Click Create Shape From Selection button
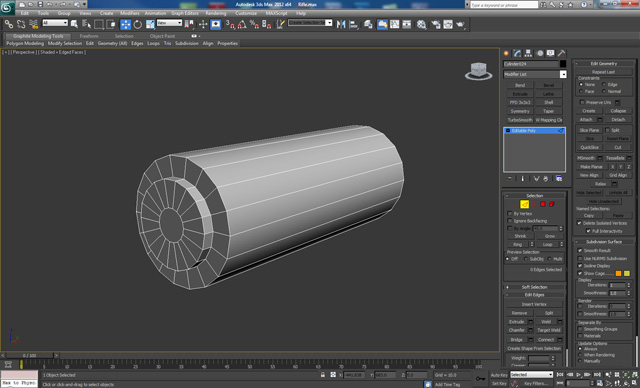 point(534,348)
